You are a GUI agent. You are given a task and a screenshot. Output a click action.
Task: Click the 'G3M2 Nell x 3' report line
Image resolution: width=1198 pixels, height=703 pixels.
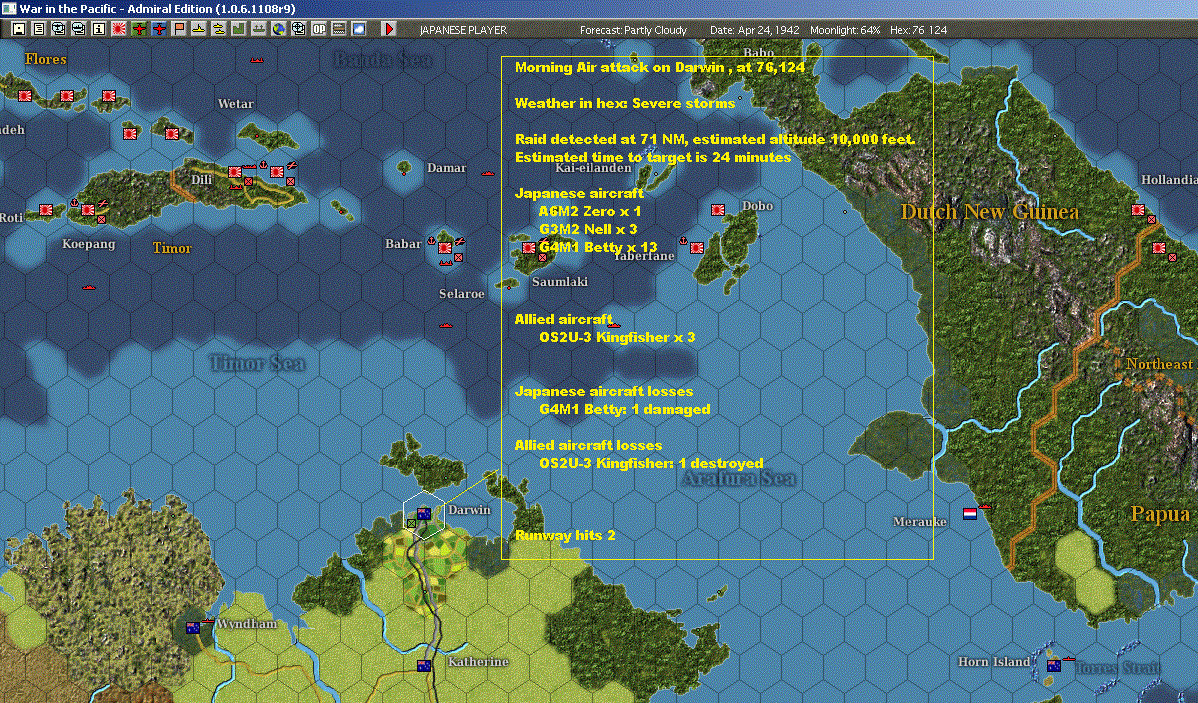click(588, 229)
